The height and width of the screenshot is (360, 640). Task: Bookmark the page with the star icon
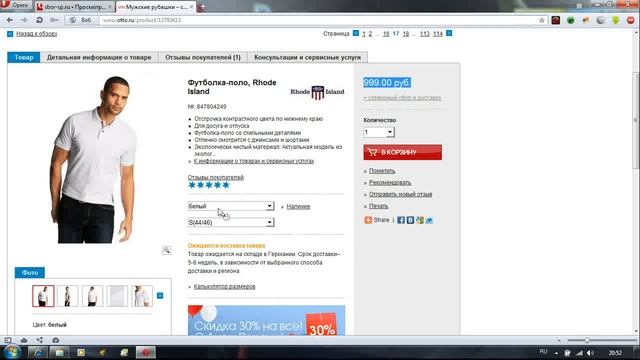click(542, 20)
